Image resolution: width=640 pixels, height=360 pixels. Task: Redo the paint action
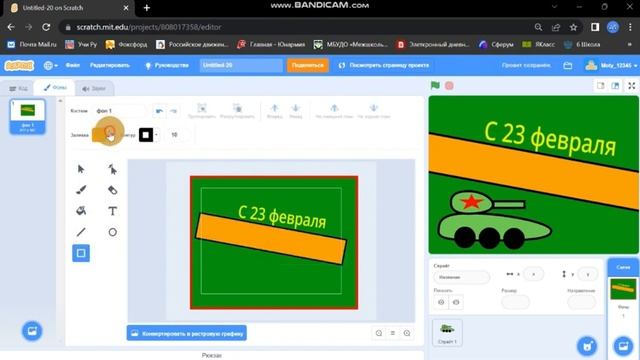pyautogui.click(x=173, y=111)
